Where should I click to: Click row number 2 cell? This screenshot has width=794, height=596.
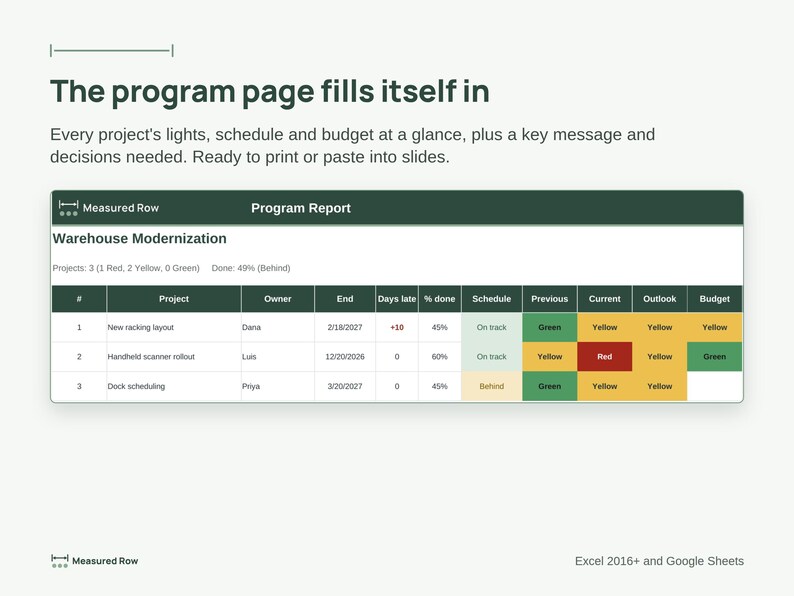tap(79, 356)
